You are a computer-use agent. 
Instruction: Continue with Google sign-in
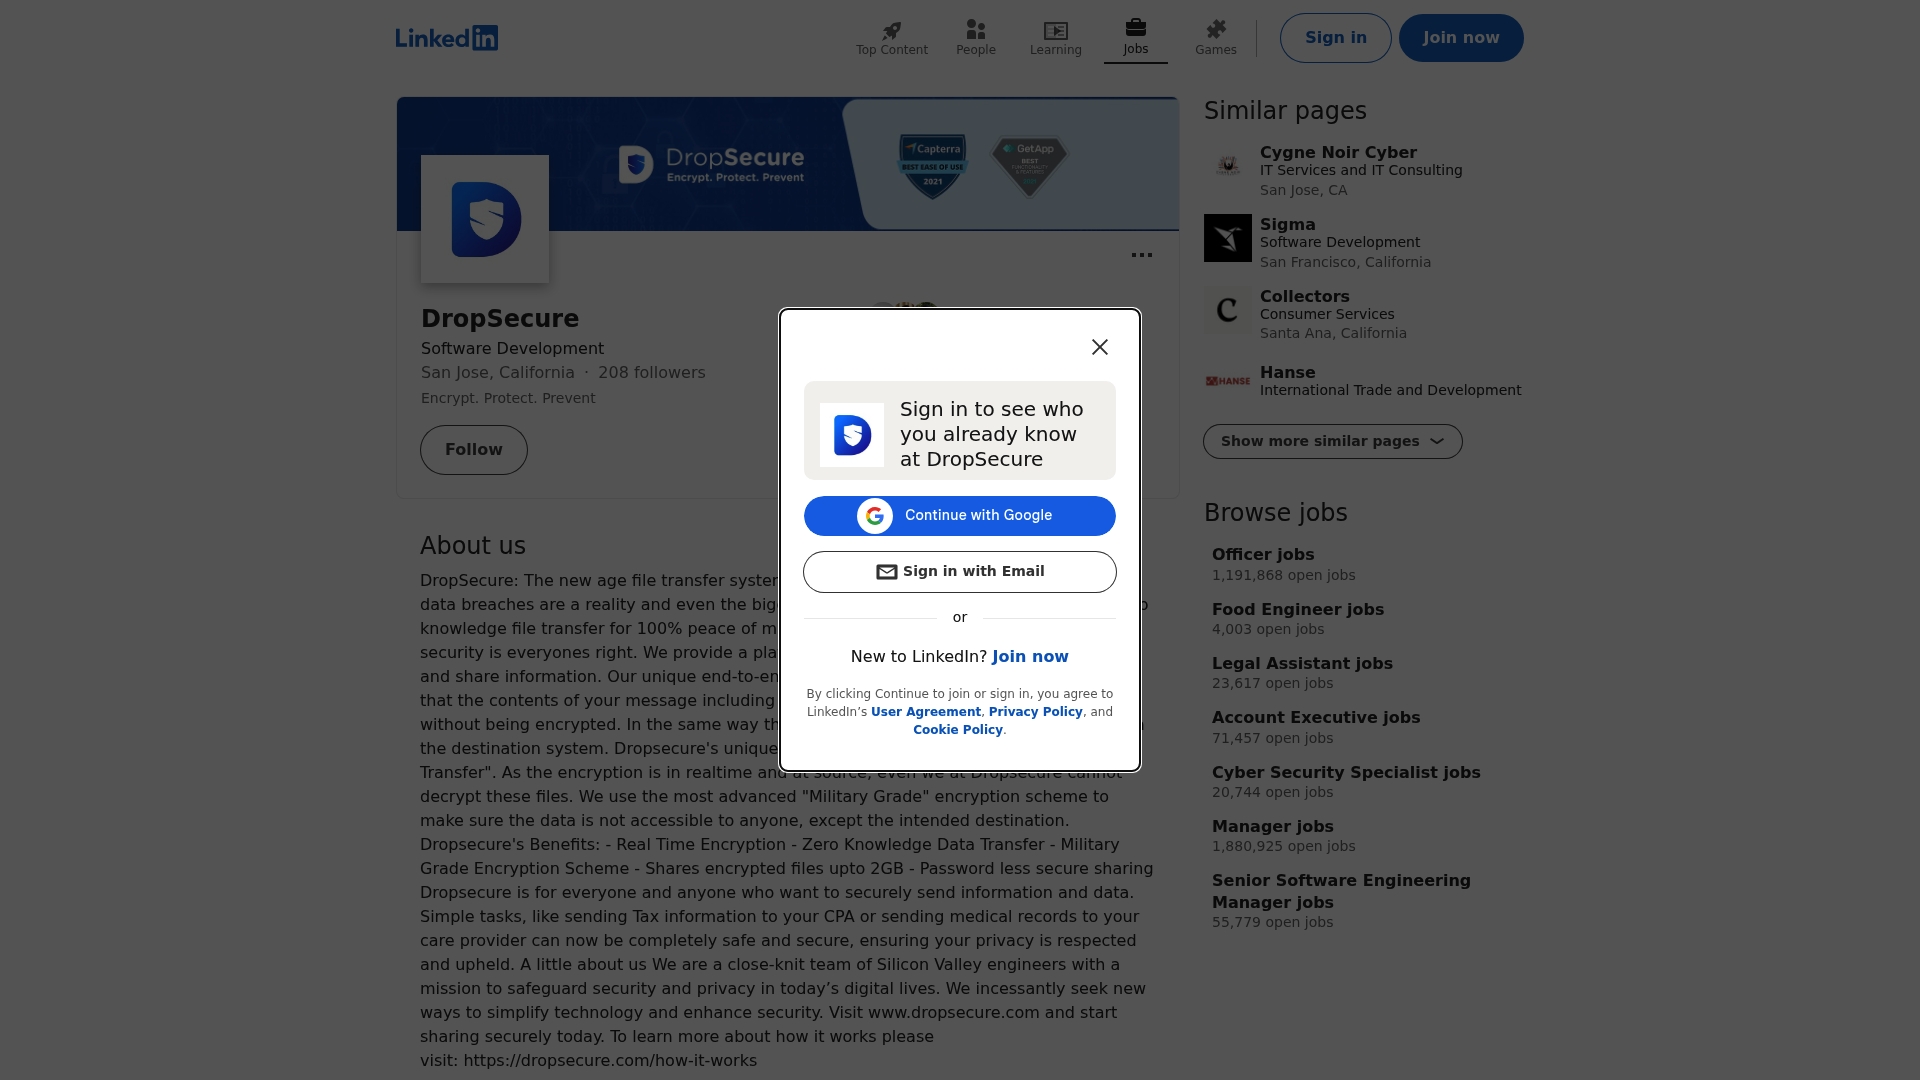click(x=960, y=516)
